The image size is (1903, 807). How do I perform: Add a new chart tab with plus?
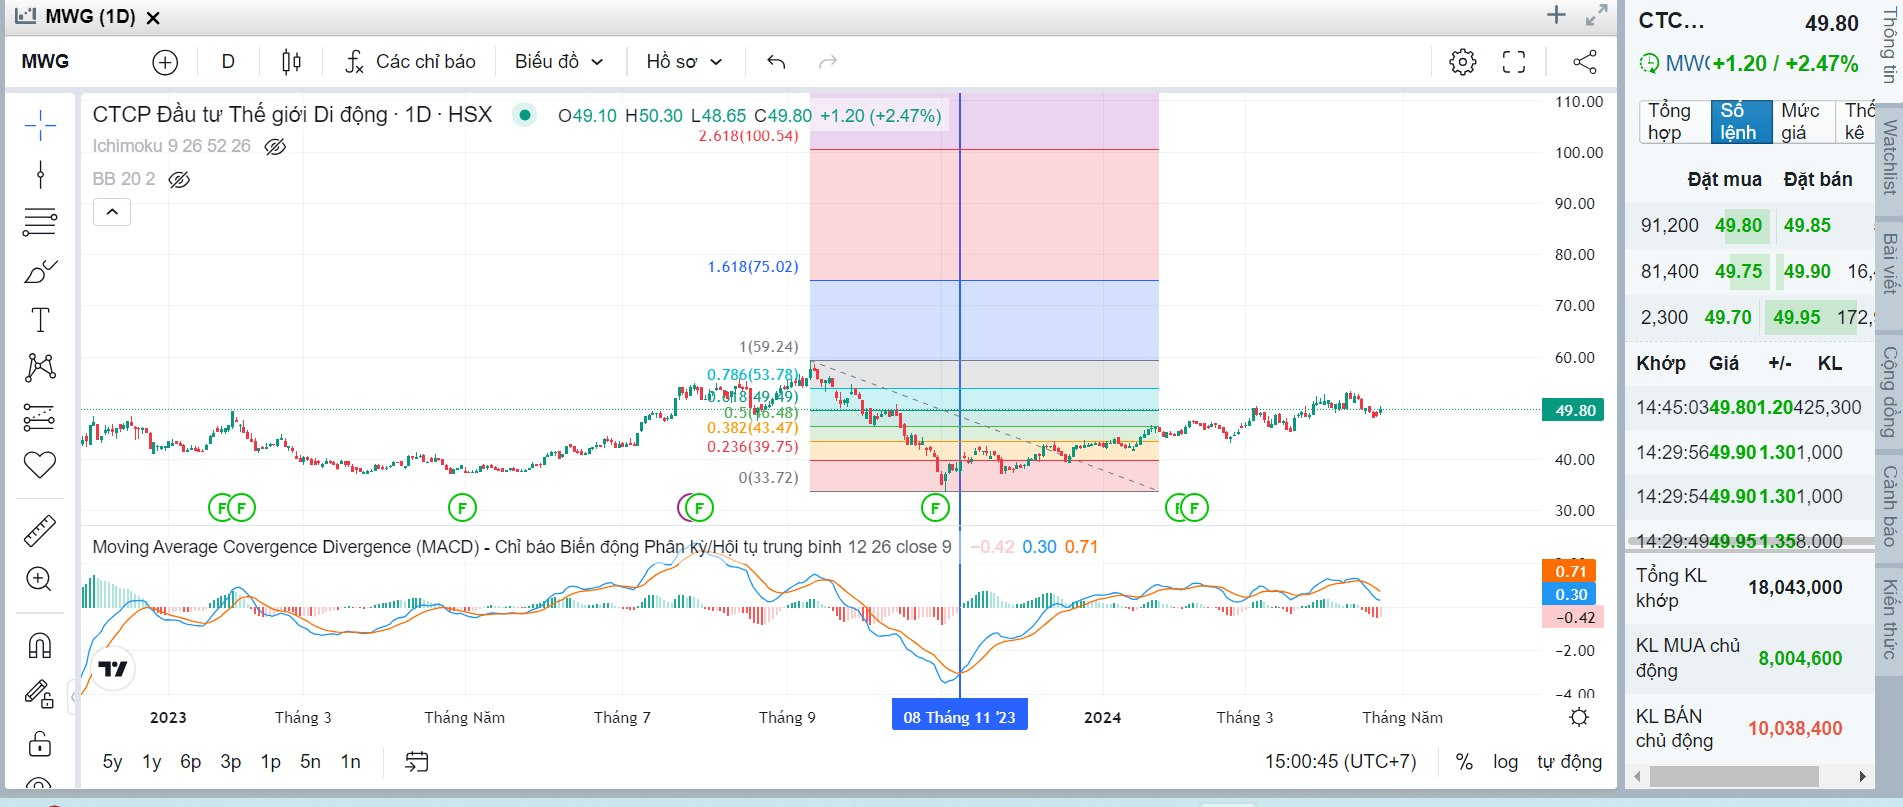1556,15
